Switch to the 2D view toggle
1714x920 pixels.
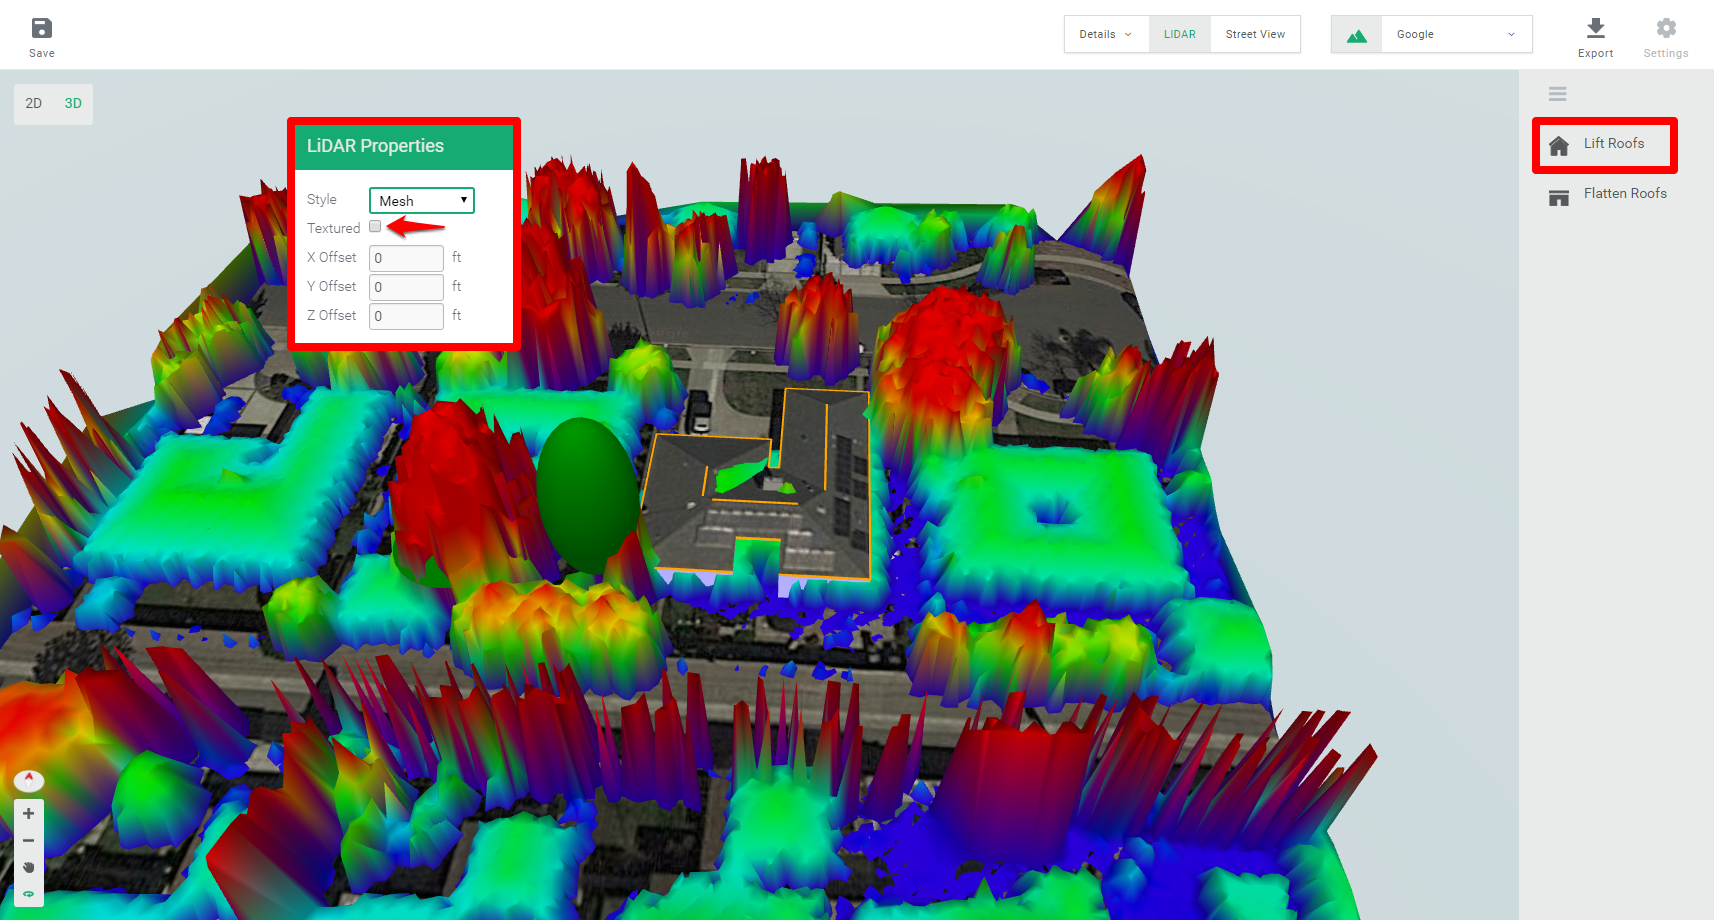coord(34,103)
